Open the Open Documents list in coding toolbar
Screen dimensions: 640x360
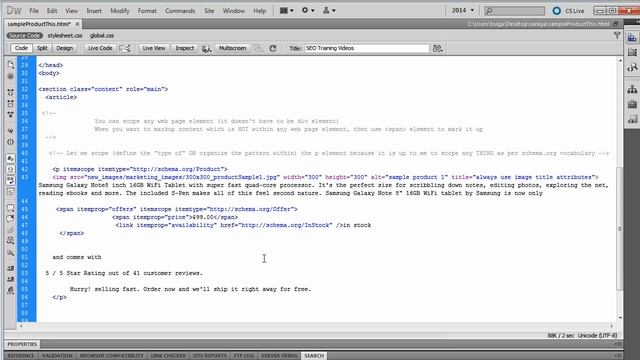point(11,65)
